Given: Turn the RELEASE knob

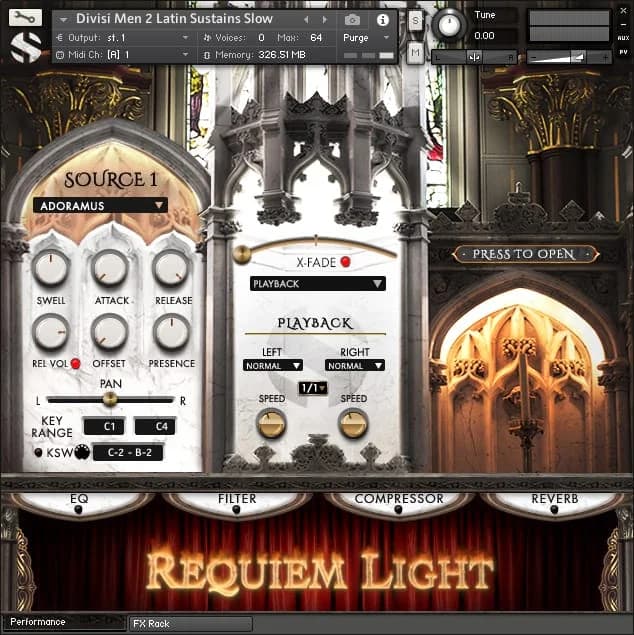Looking at the screenshot, I should (171, 268).
